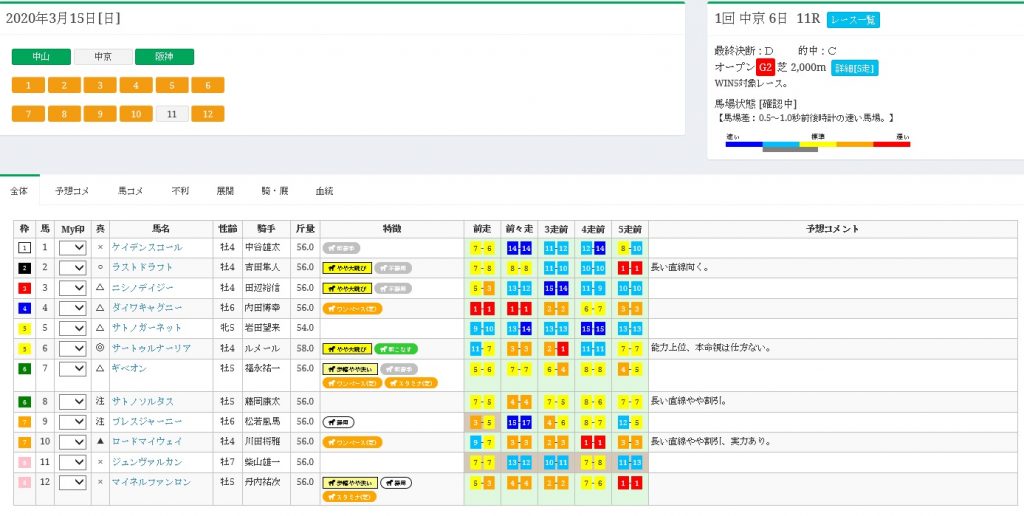The image size is (1024, 516).
Task: Go to race number 1
Action: (28, 85)
